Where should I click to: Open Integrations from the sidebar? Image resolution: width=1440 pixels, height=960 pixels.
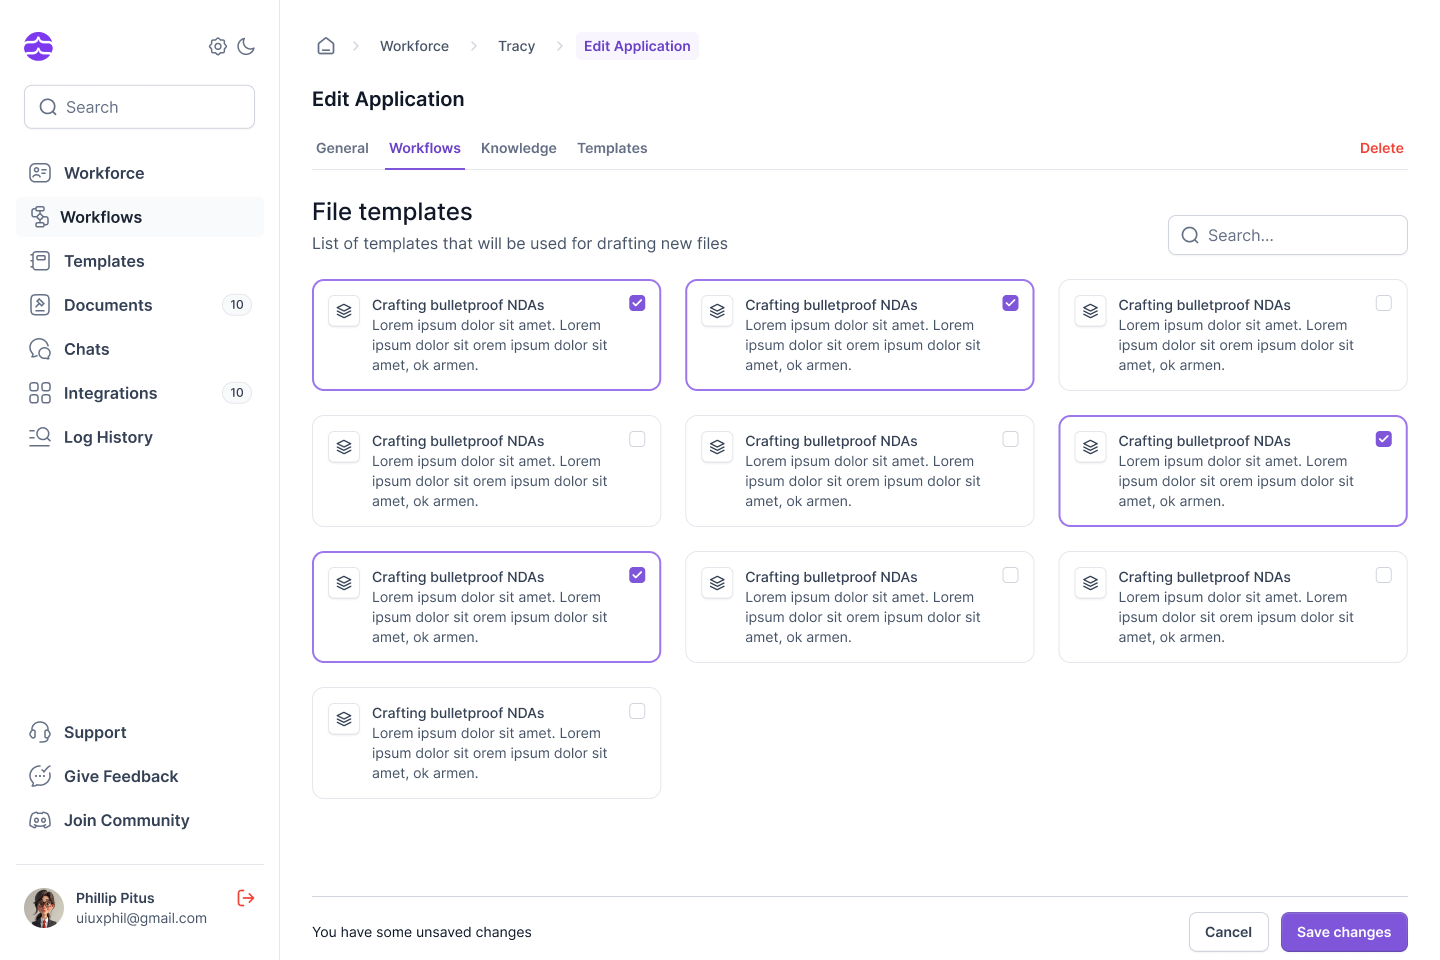tap(40, 393)
